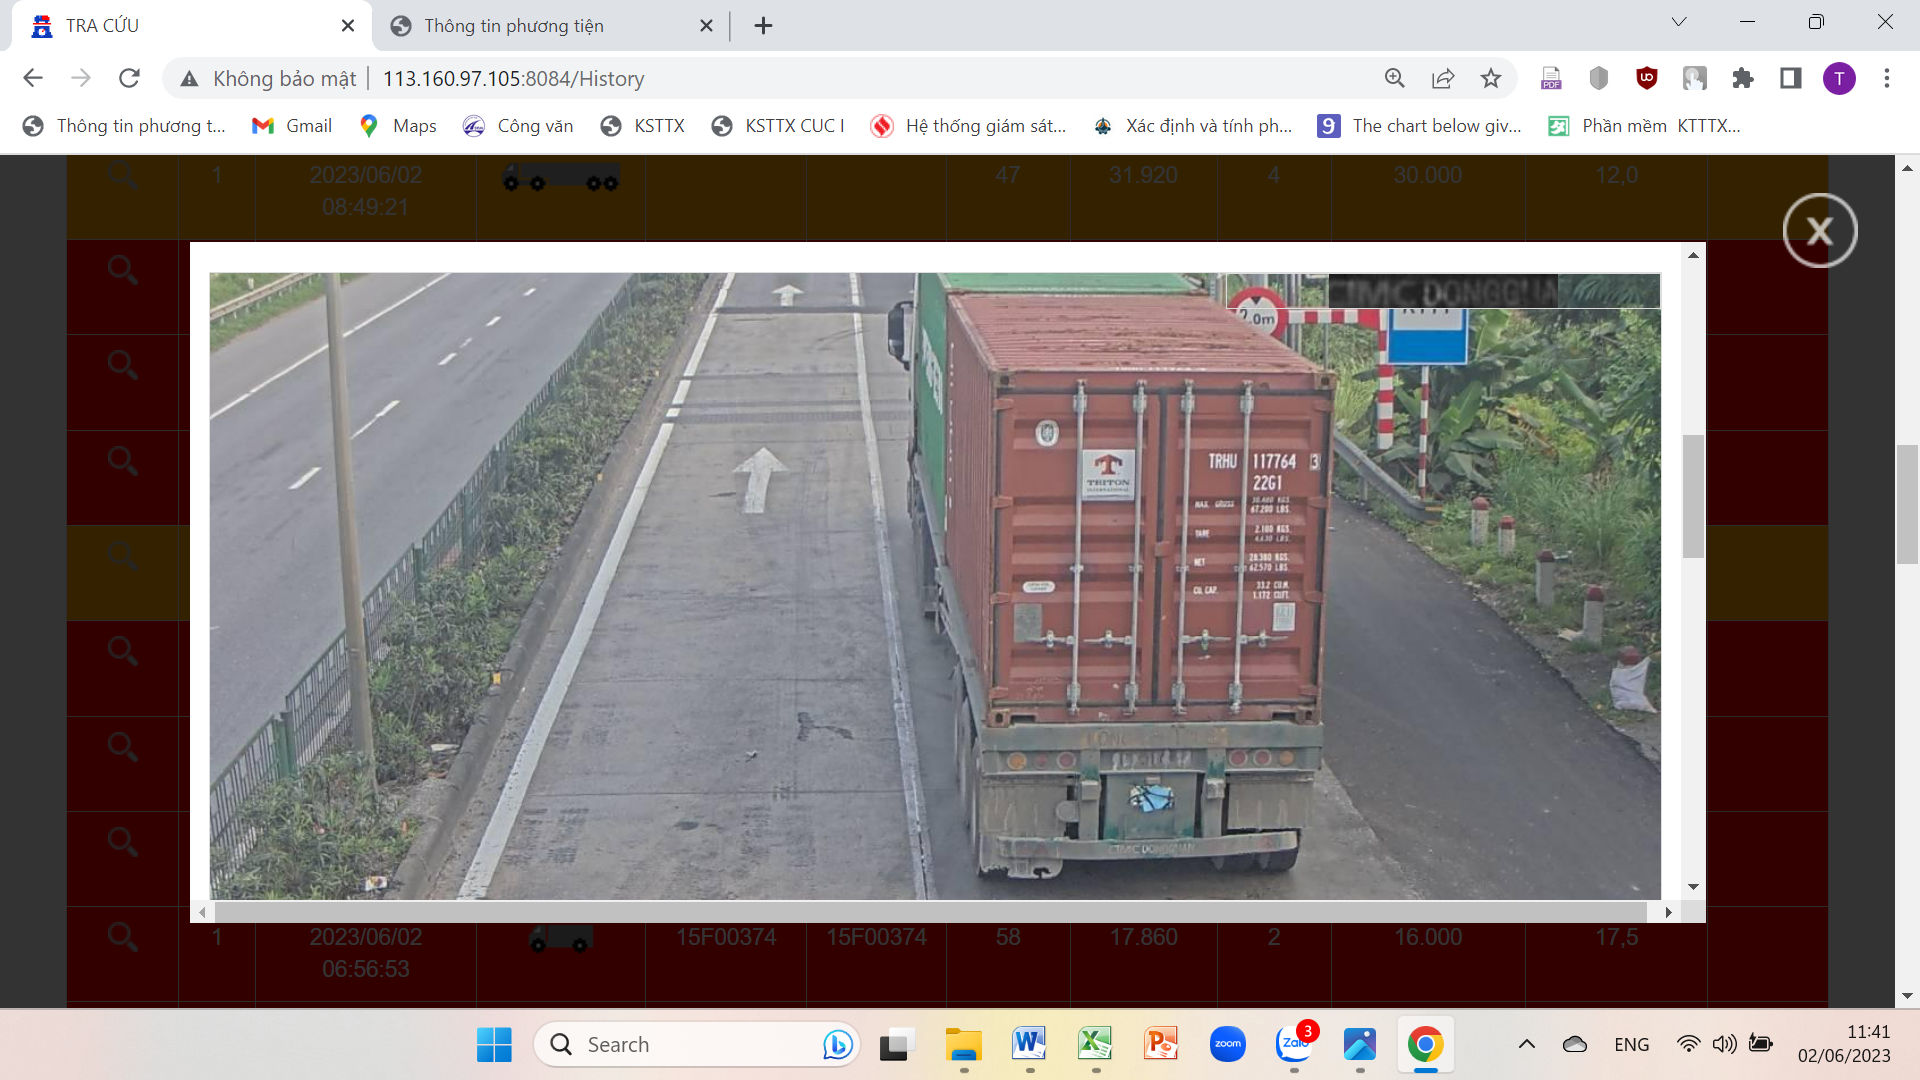Open Excel from the taskbar

click(x=1095, y=1044)
